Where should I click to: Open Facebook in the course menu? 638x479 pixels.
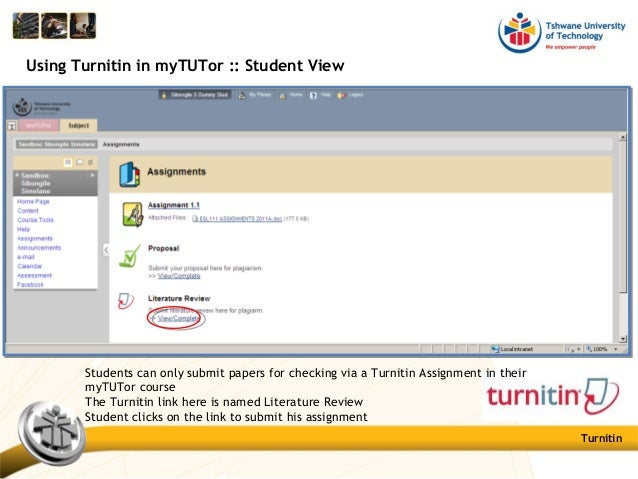[30, 284]
